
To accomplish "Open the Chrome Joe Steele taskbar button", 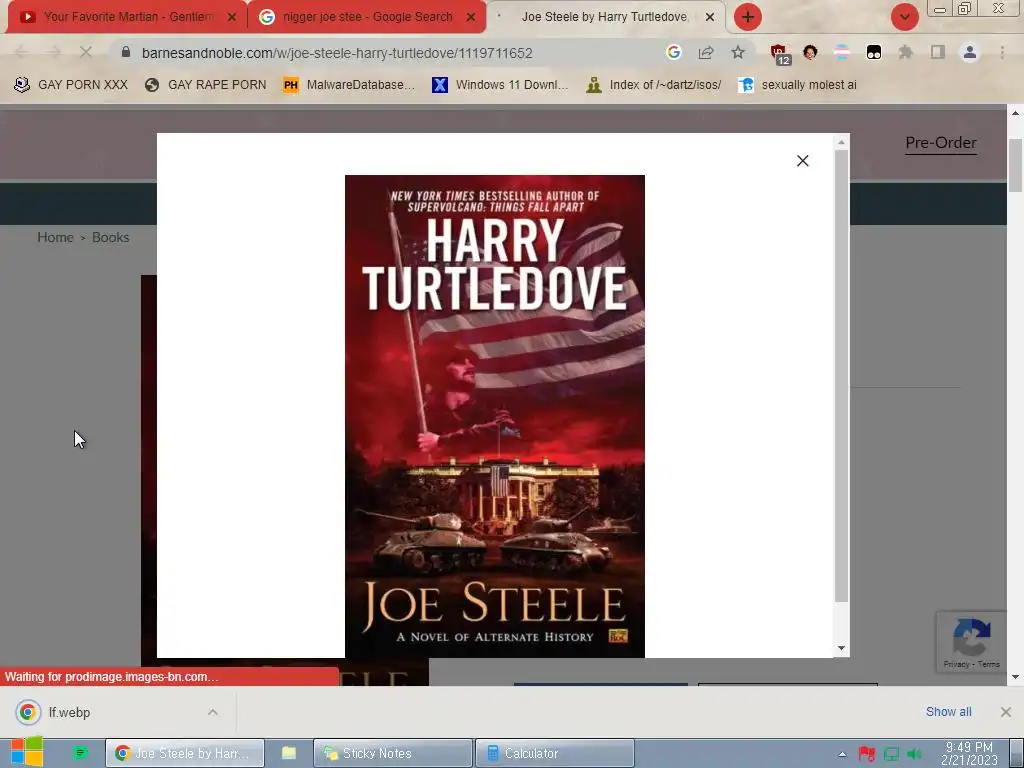I will pyautogui.click(x=185, y=753).
